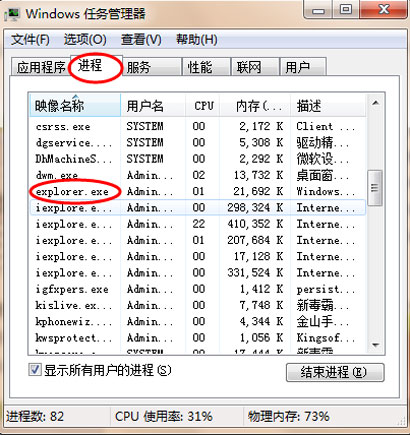The image size is (410, 435).
Task: Click the process list scroll down arrow
Action: [376, 345]
